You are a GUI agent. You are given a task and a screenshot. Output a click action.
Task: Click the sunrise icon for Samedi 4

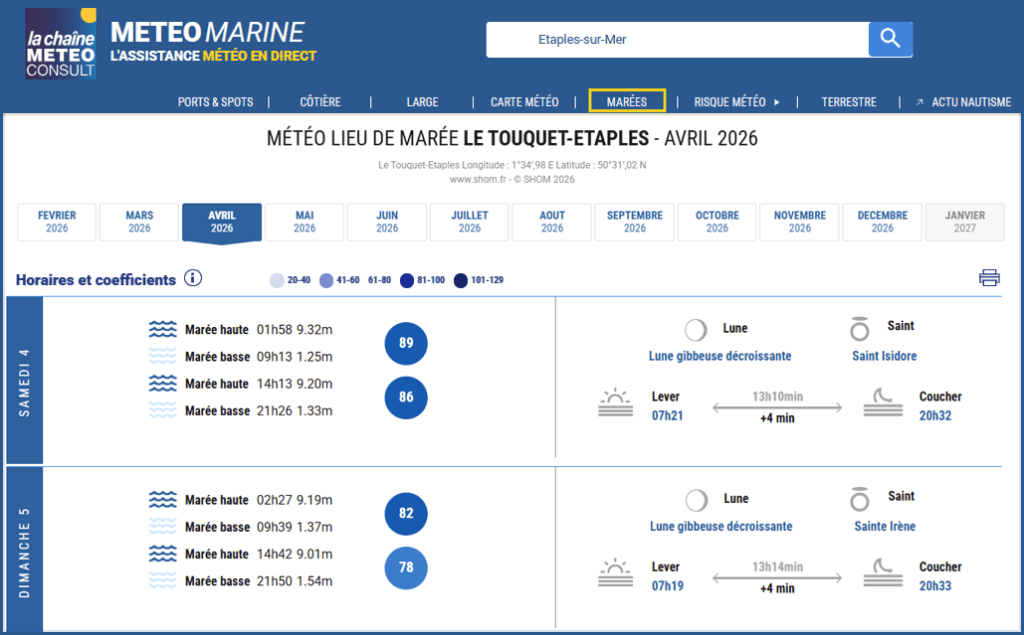(x=615, y=403)
